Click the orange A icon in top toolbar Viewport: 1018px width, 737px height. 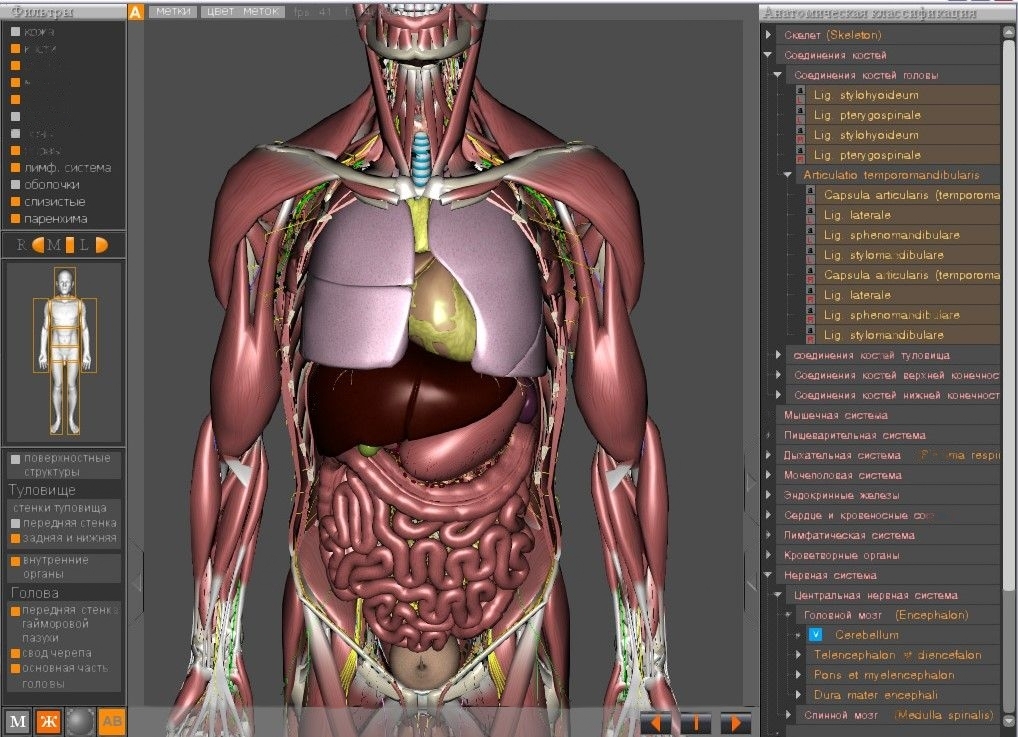(x=135, y=13)
